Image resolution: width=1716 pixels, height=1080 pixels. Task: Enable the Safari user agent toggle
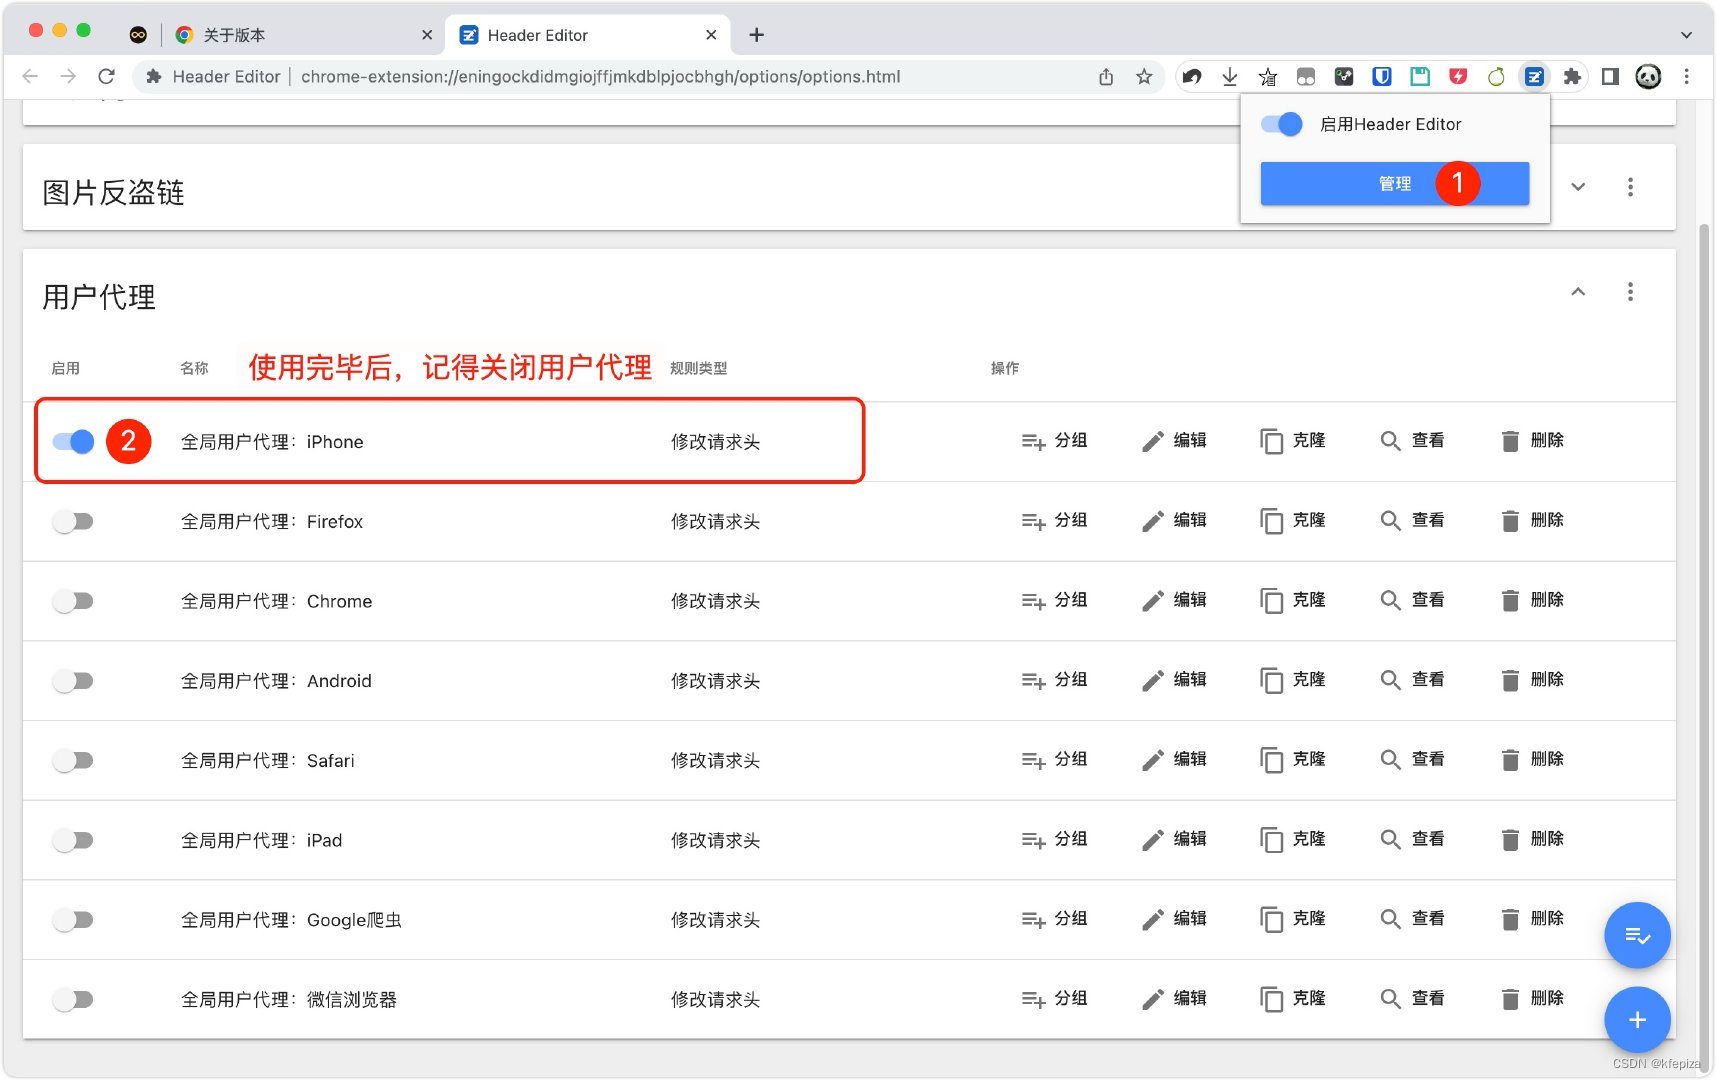point(73,761)
